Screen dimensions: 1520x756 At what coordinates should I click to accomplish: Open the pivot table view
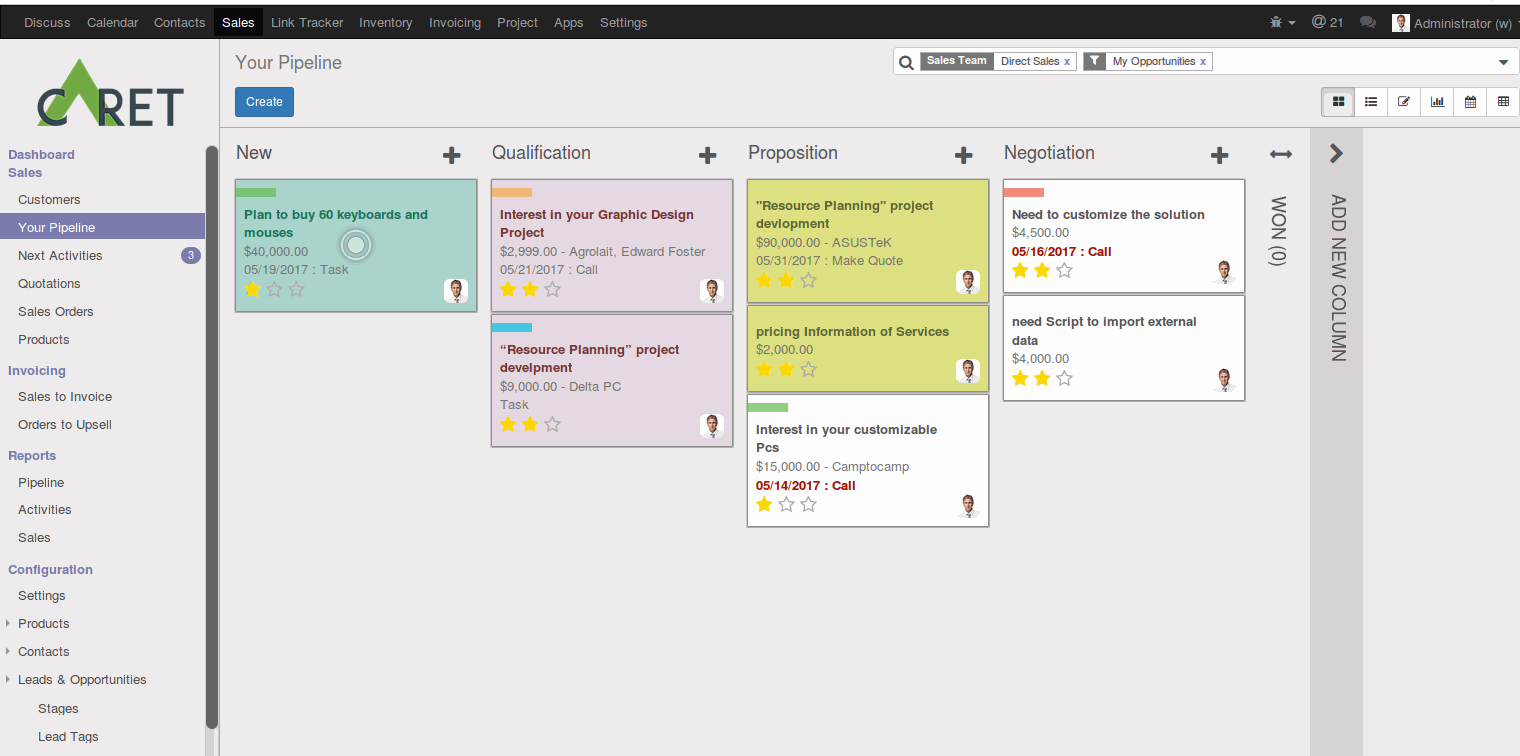tap(1503, 101)
